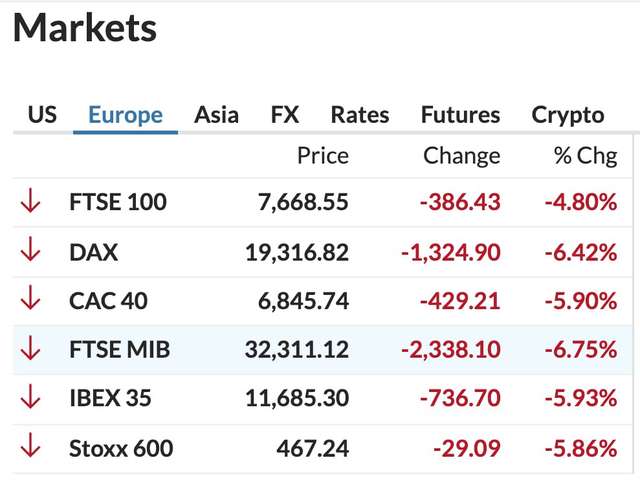Viewport: 640px width, 487px height.
Task: Click the down arrow icon beside FTSE 100
Action: pos(30,202)
